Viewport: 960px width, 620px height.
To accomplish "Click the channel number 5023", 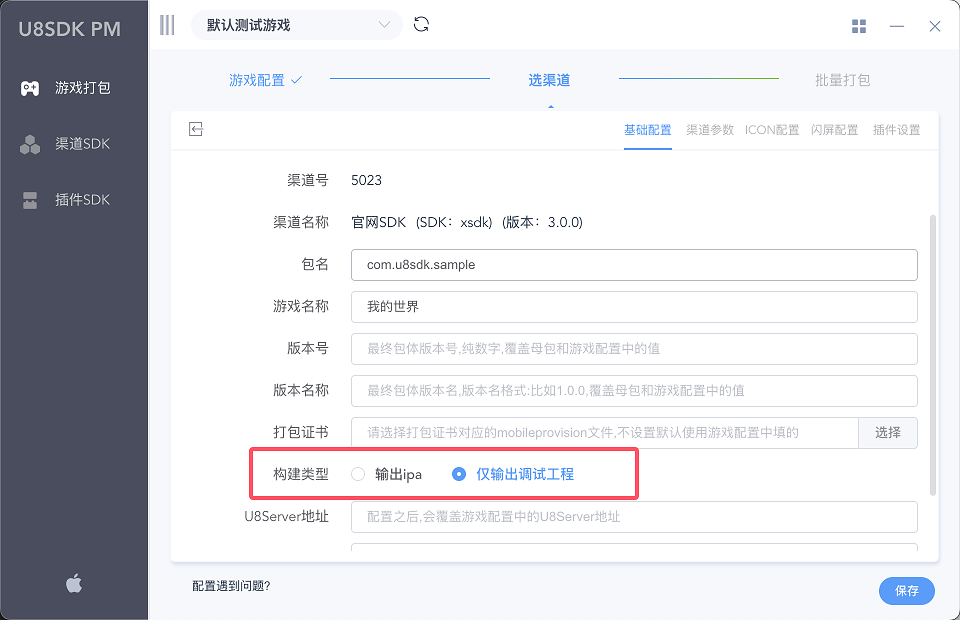I will click(366, 181).
